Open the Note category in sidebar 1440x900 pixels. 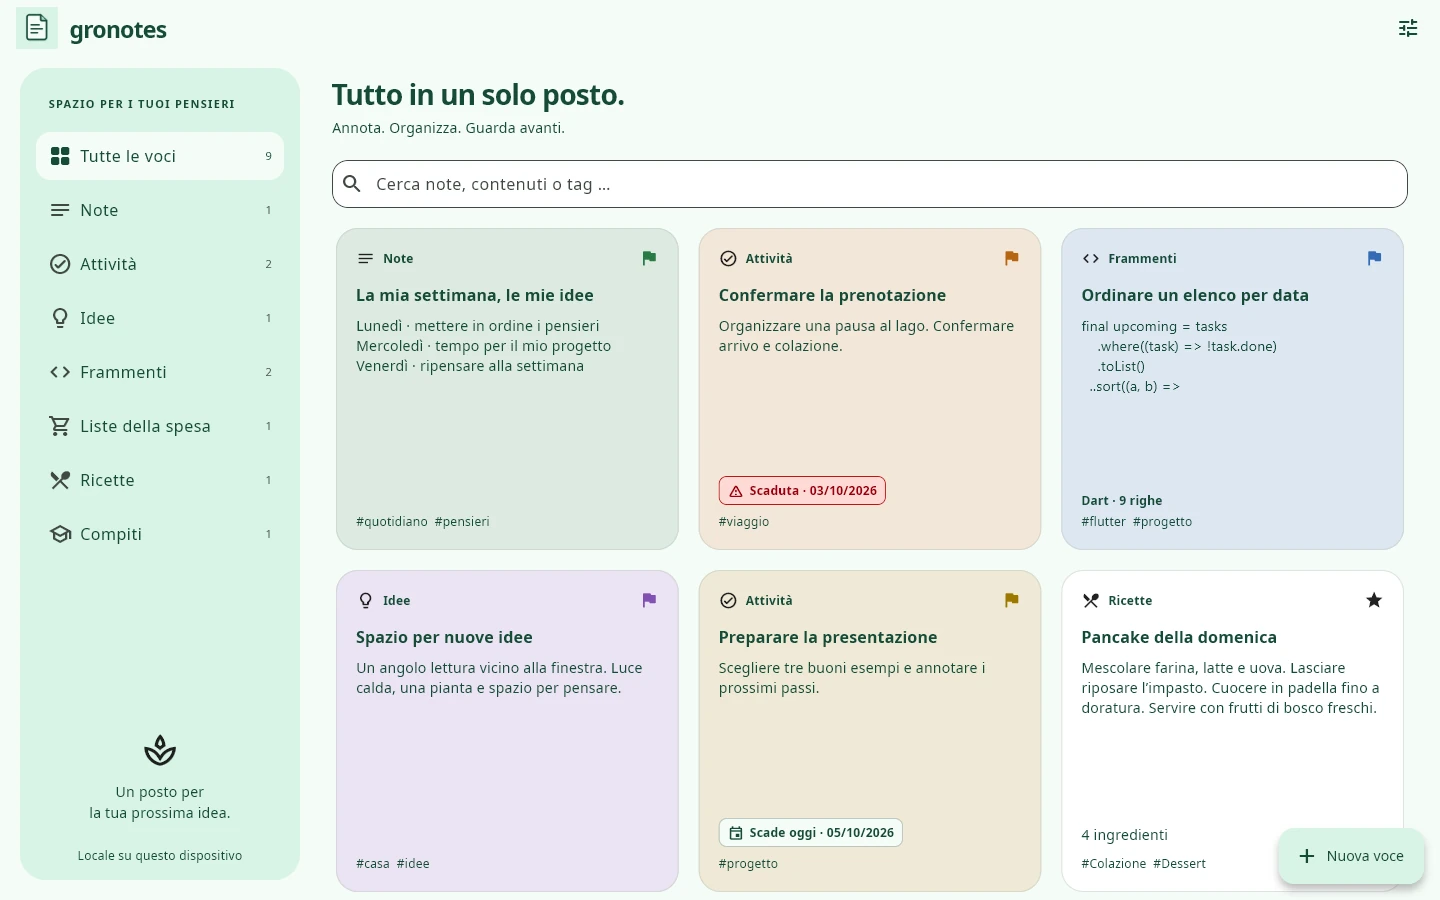point(160,210)
